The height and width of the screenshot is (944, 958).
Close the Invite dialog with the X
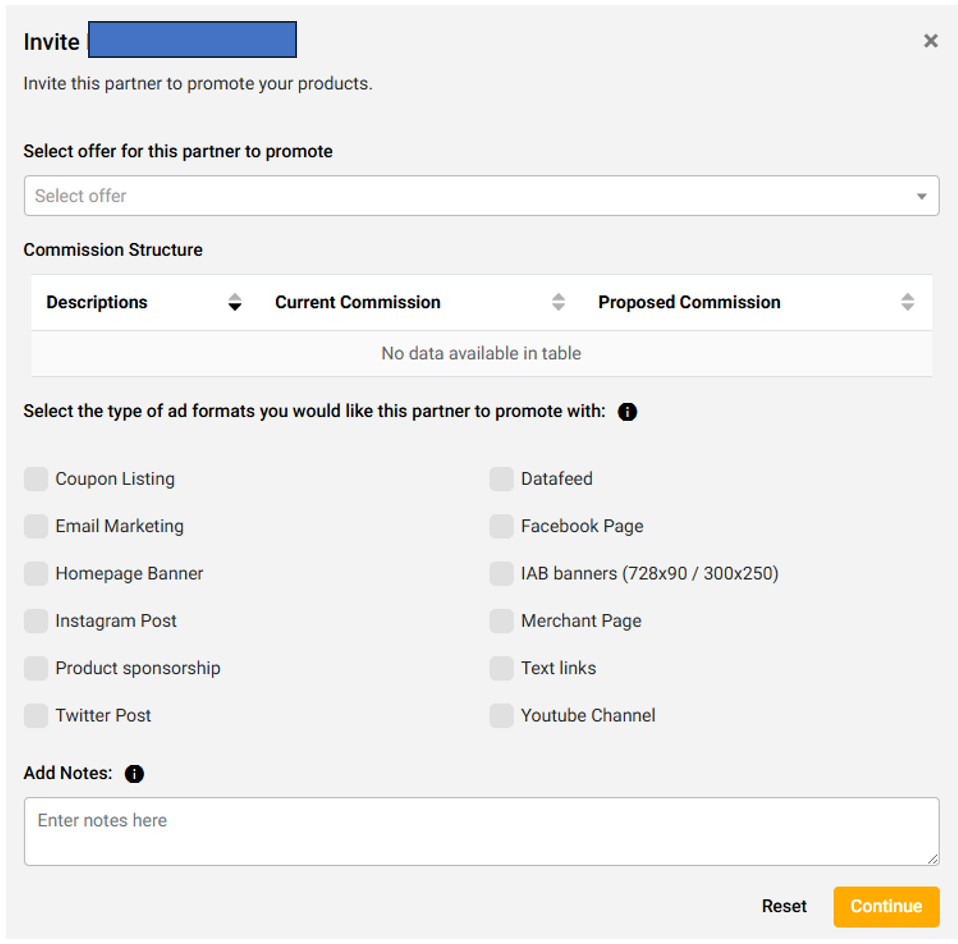930,41
